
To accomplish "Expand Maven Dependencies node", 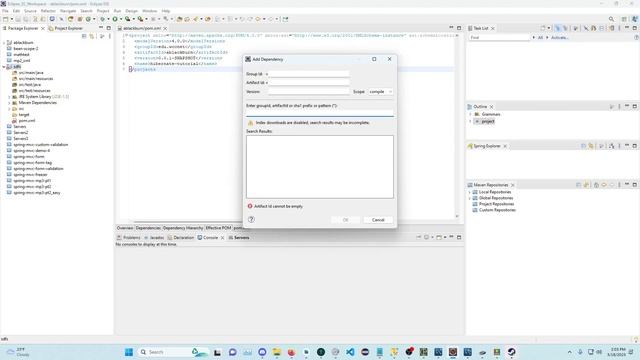I will pyautogui.click(x=9, y=103).
